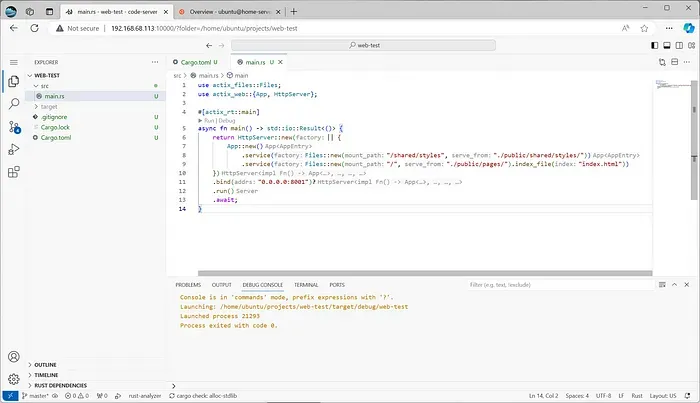This screenshot has width=700, height=403.
Task: Switch to the TERMINAL panel tab
Action: (306, 285)
